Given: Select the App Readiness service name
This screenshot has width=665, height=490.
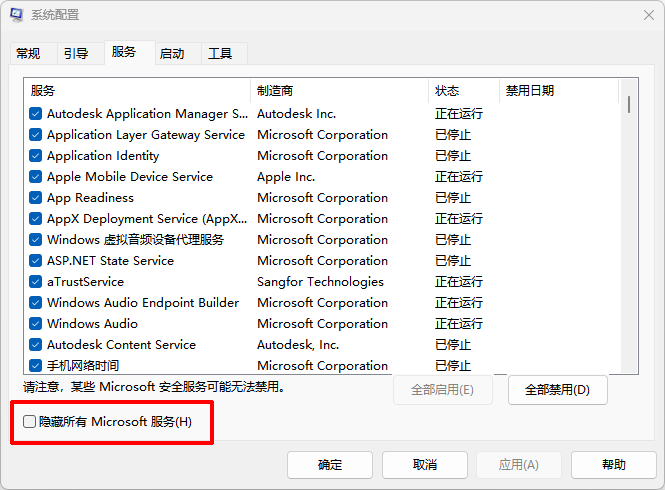Looking at the screenshot, I should pos(90,198).
